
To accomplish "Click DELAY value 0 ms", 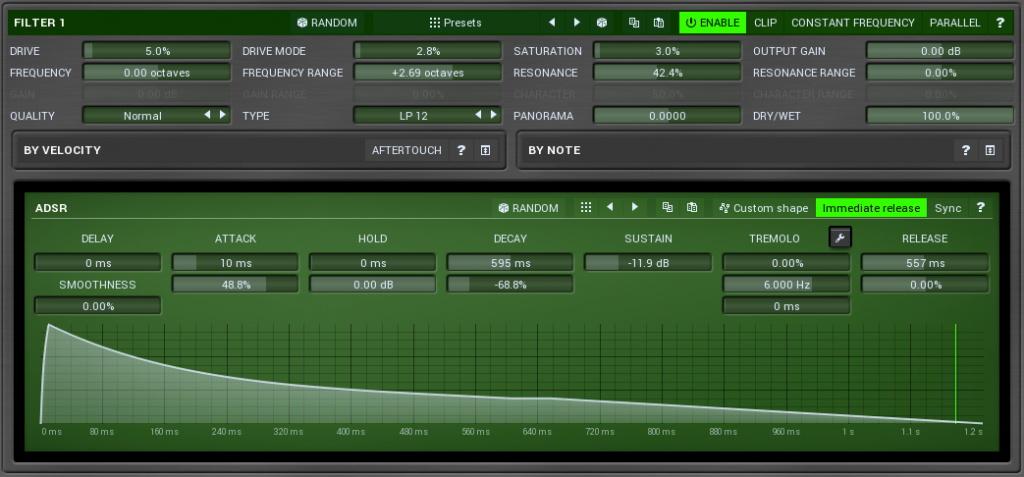I will [x=98, y=263].
